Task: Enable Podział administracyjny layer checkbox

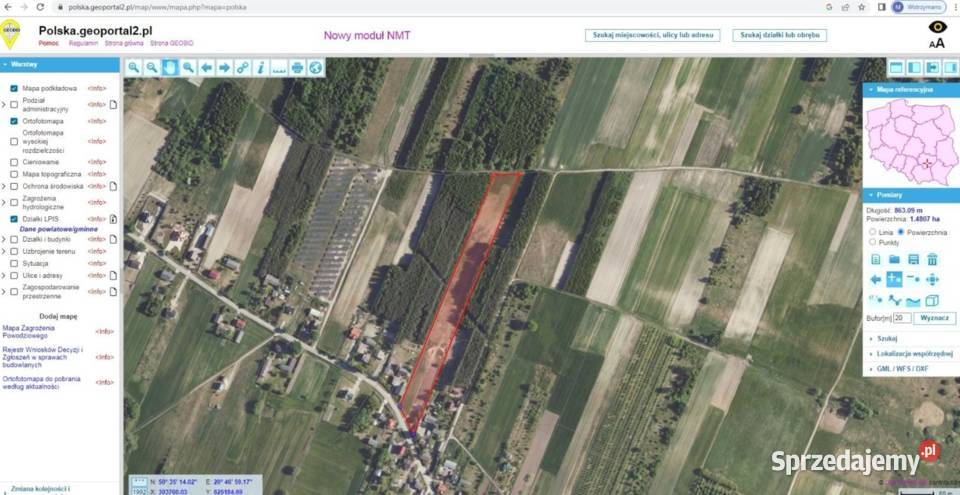Action: (14, 104)
